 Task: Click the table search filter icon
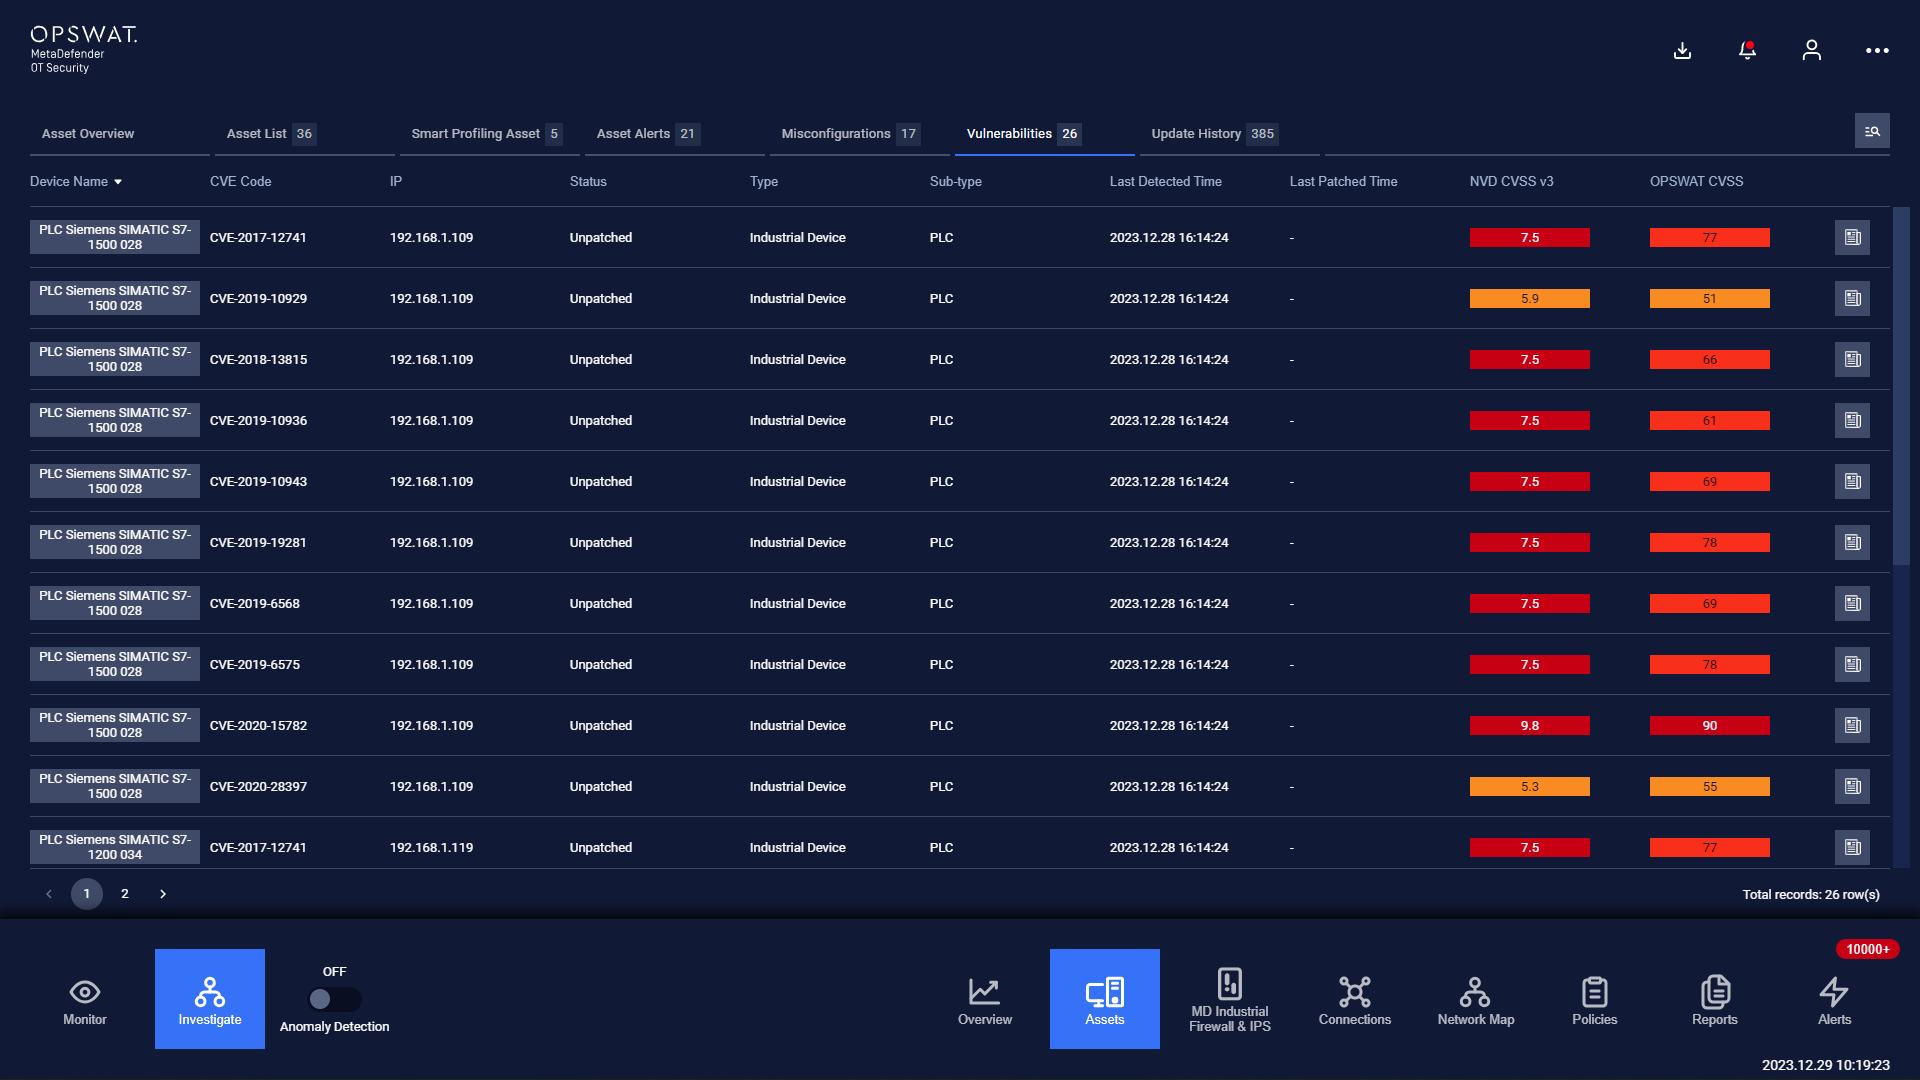[x=1872, y=131]
